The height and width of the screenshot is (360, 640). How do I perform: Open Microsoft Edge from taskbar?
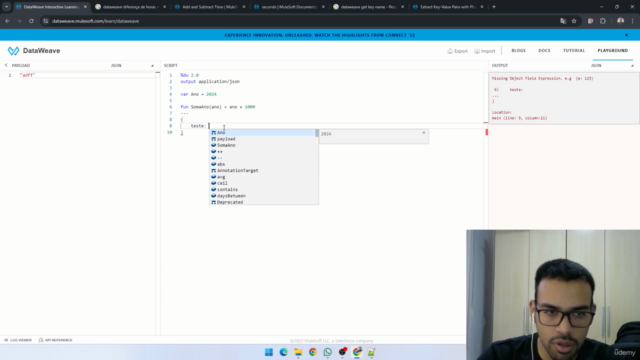click(283, 352)
